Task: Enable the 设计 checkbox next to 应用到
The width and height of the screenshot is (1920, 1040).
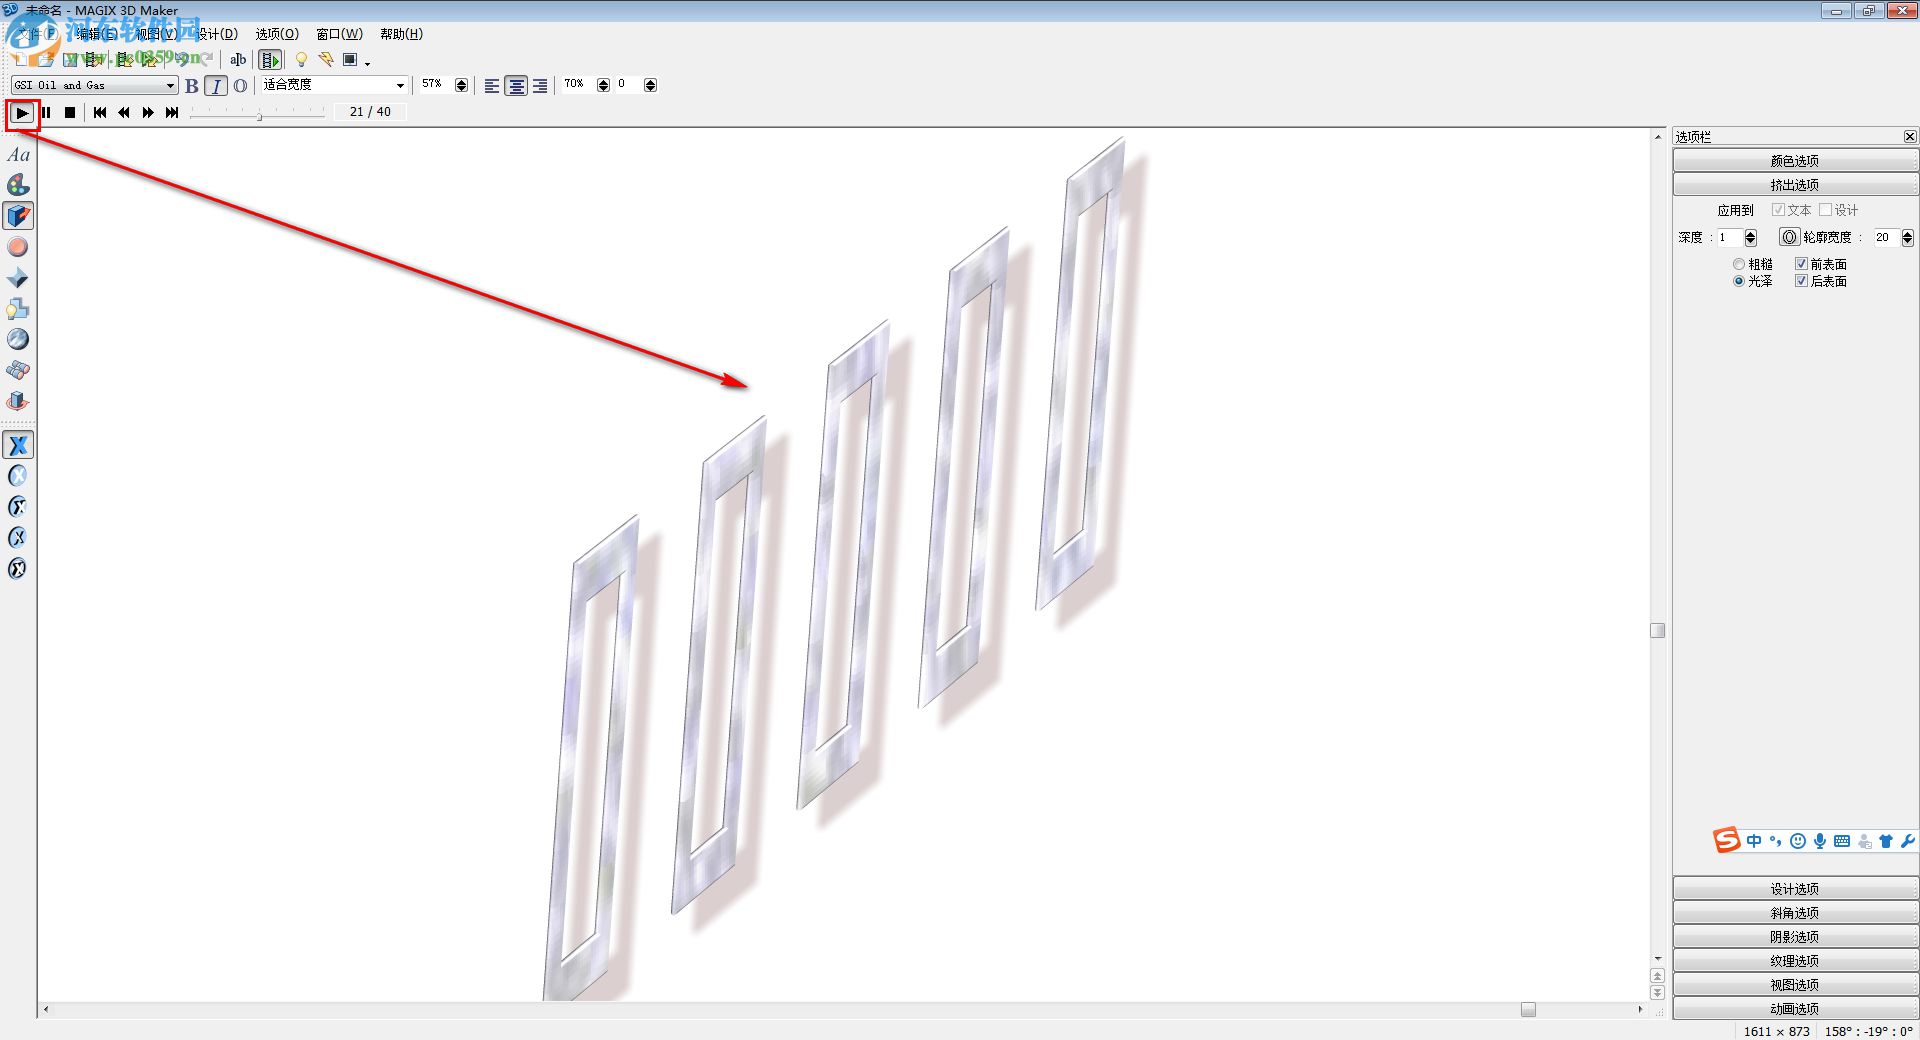Action: tap(1826, 210)
